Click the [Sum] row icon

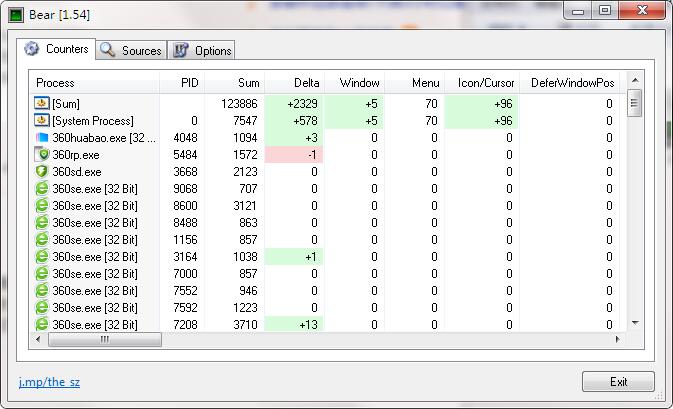pos(42,103)
